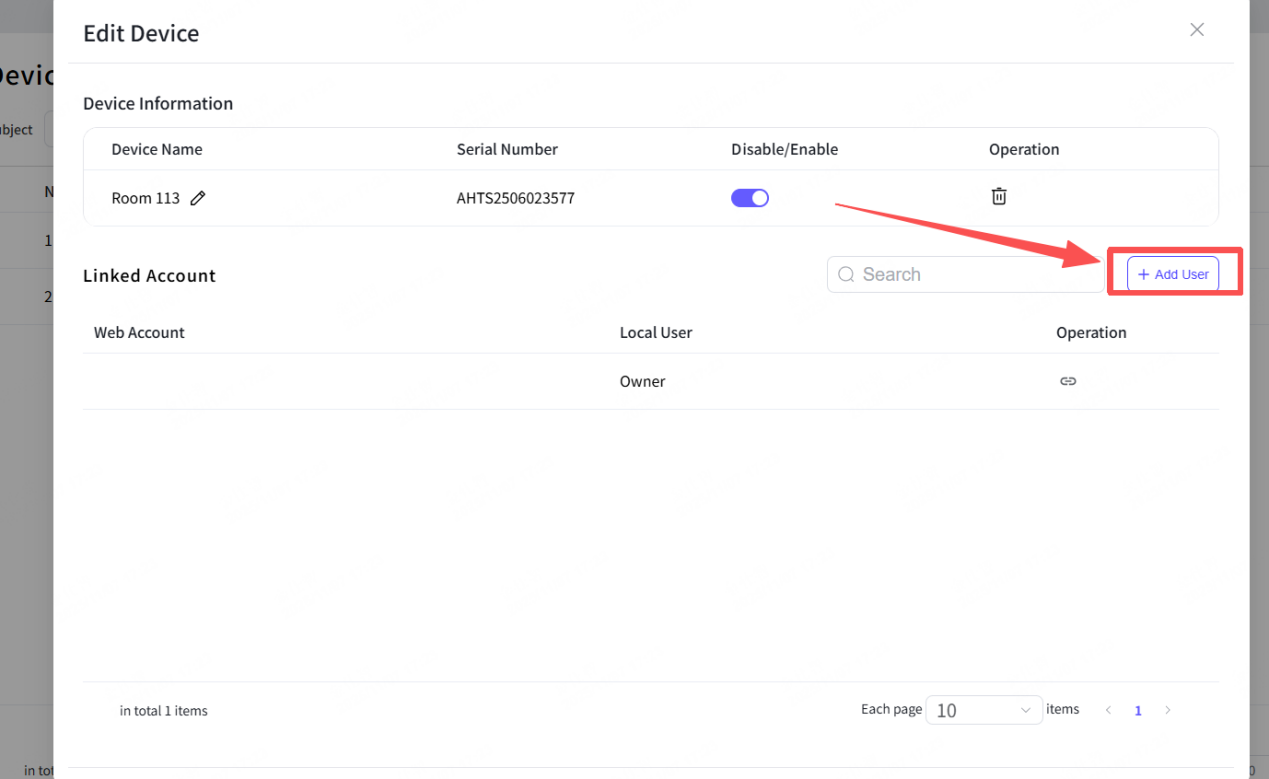1269x779 pixels.
Task: Delete the device with the trash icon
Action: 998,197
